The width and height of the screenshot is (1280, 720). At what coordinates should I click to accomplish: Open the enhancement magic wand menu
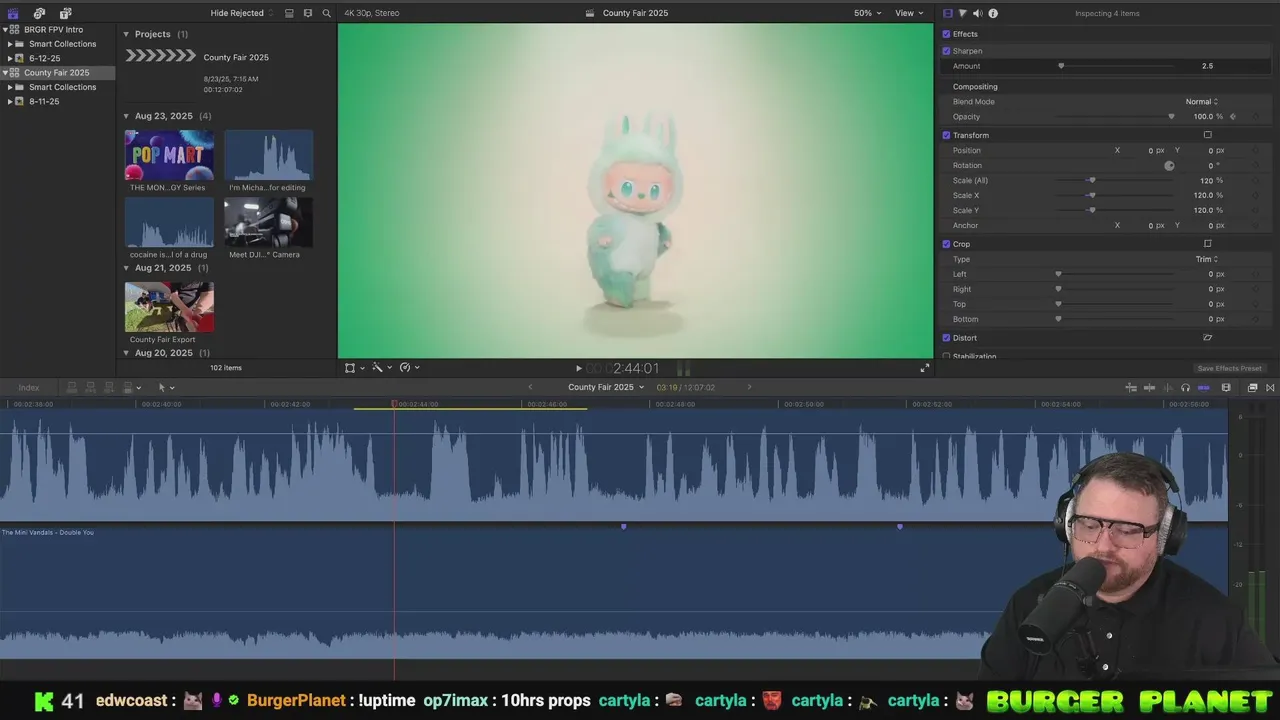point(377,367)
